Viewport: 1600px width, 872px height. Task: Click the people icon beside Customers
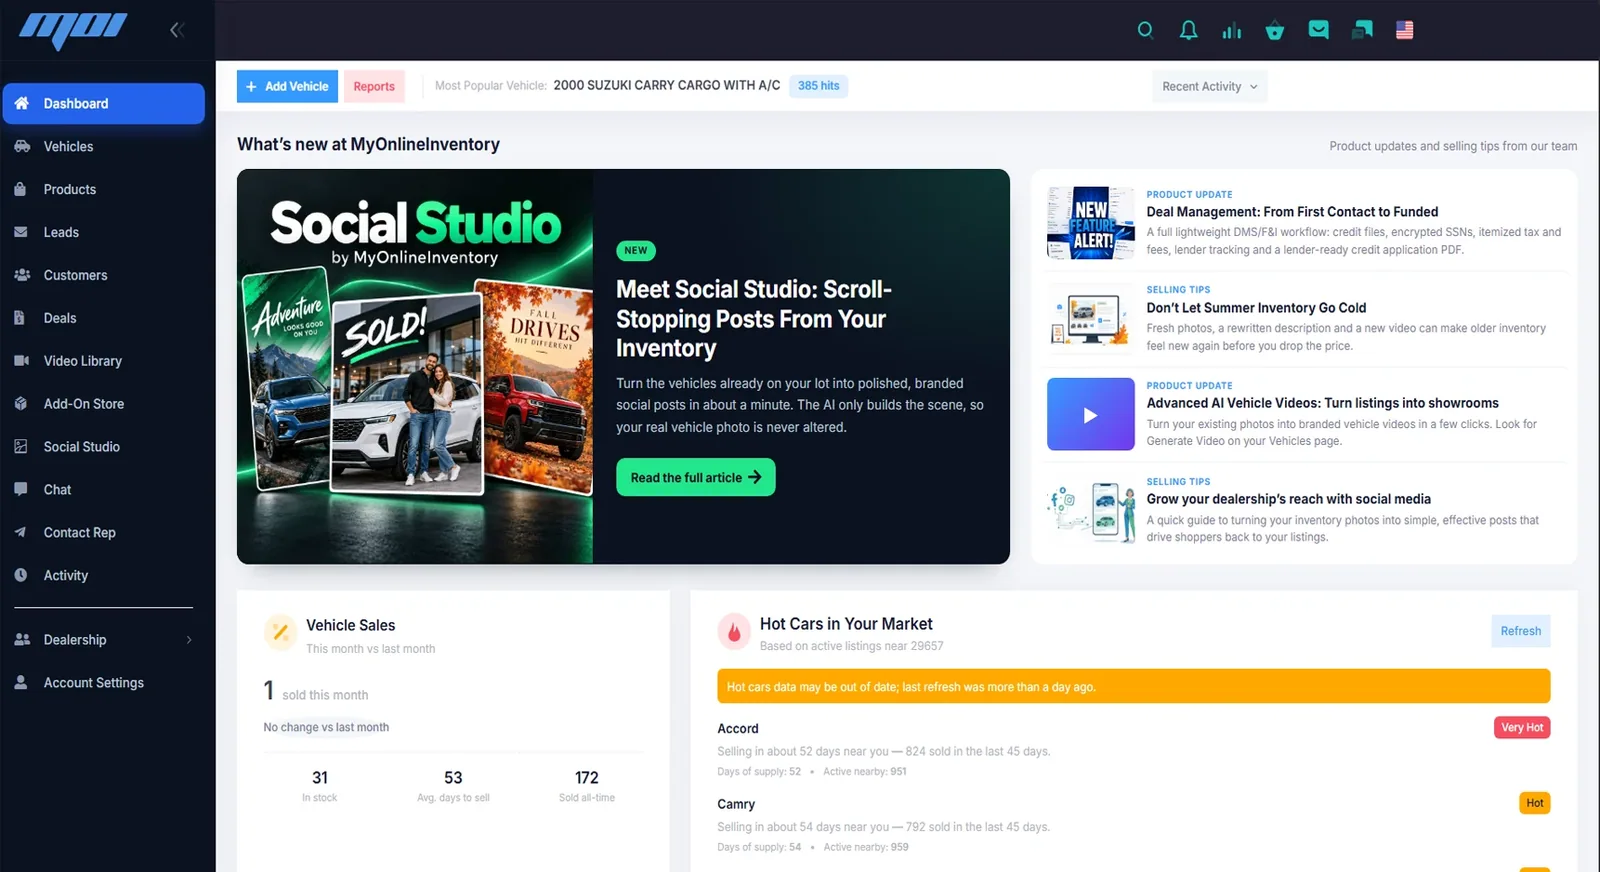coord(22,275)
